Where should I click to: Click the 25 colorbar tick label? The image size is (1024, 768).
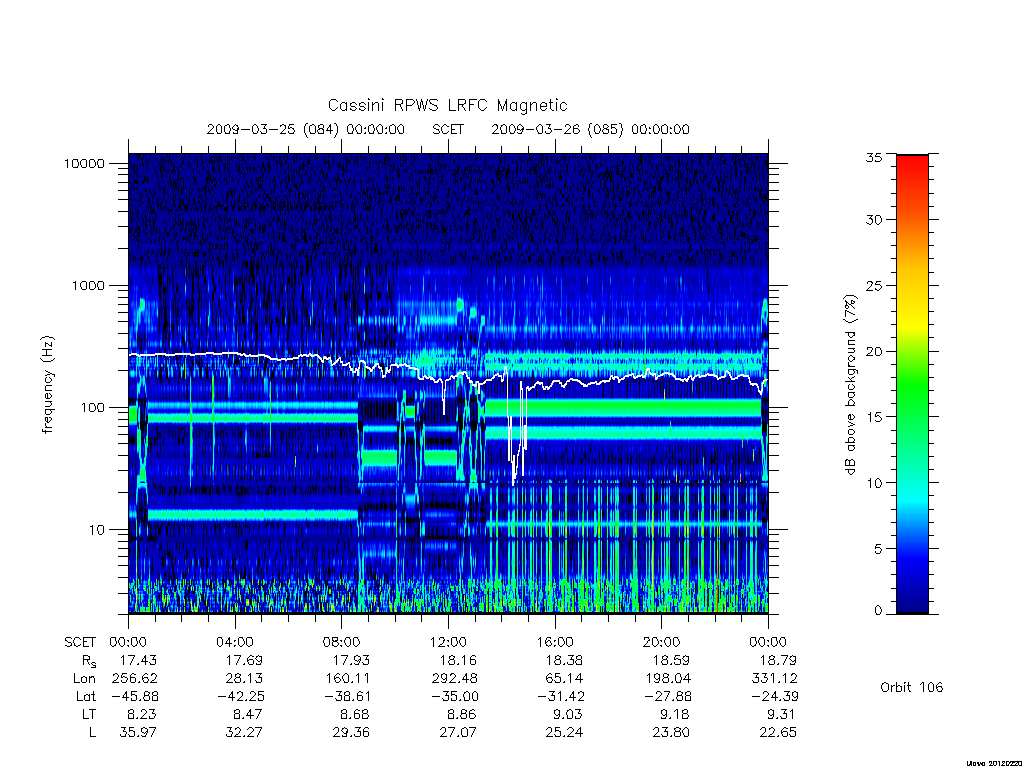click(873, 285)
